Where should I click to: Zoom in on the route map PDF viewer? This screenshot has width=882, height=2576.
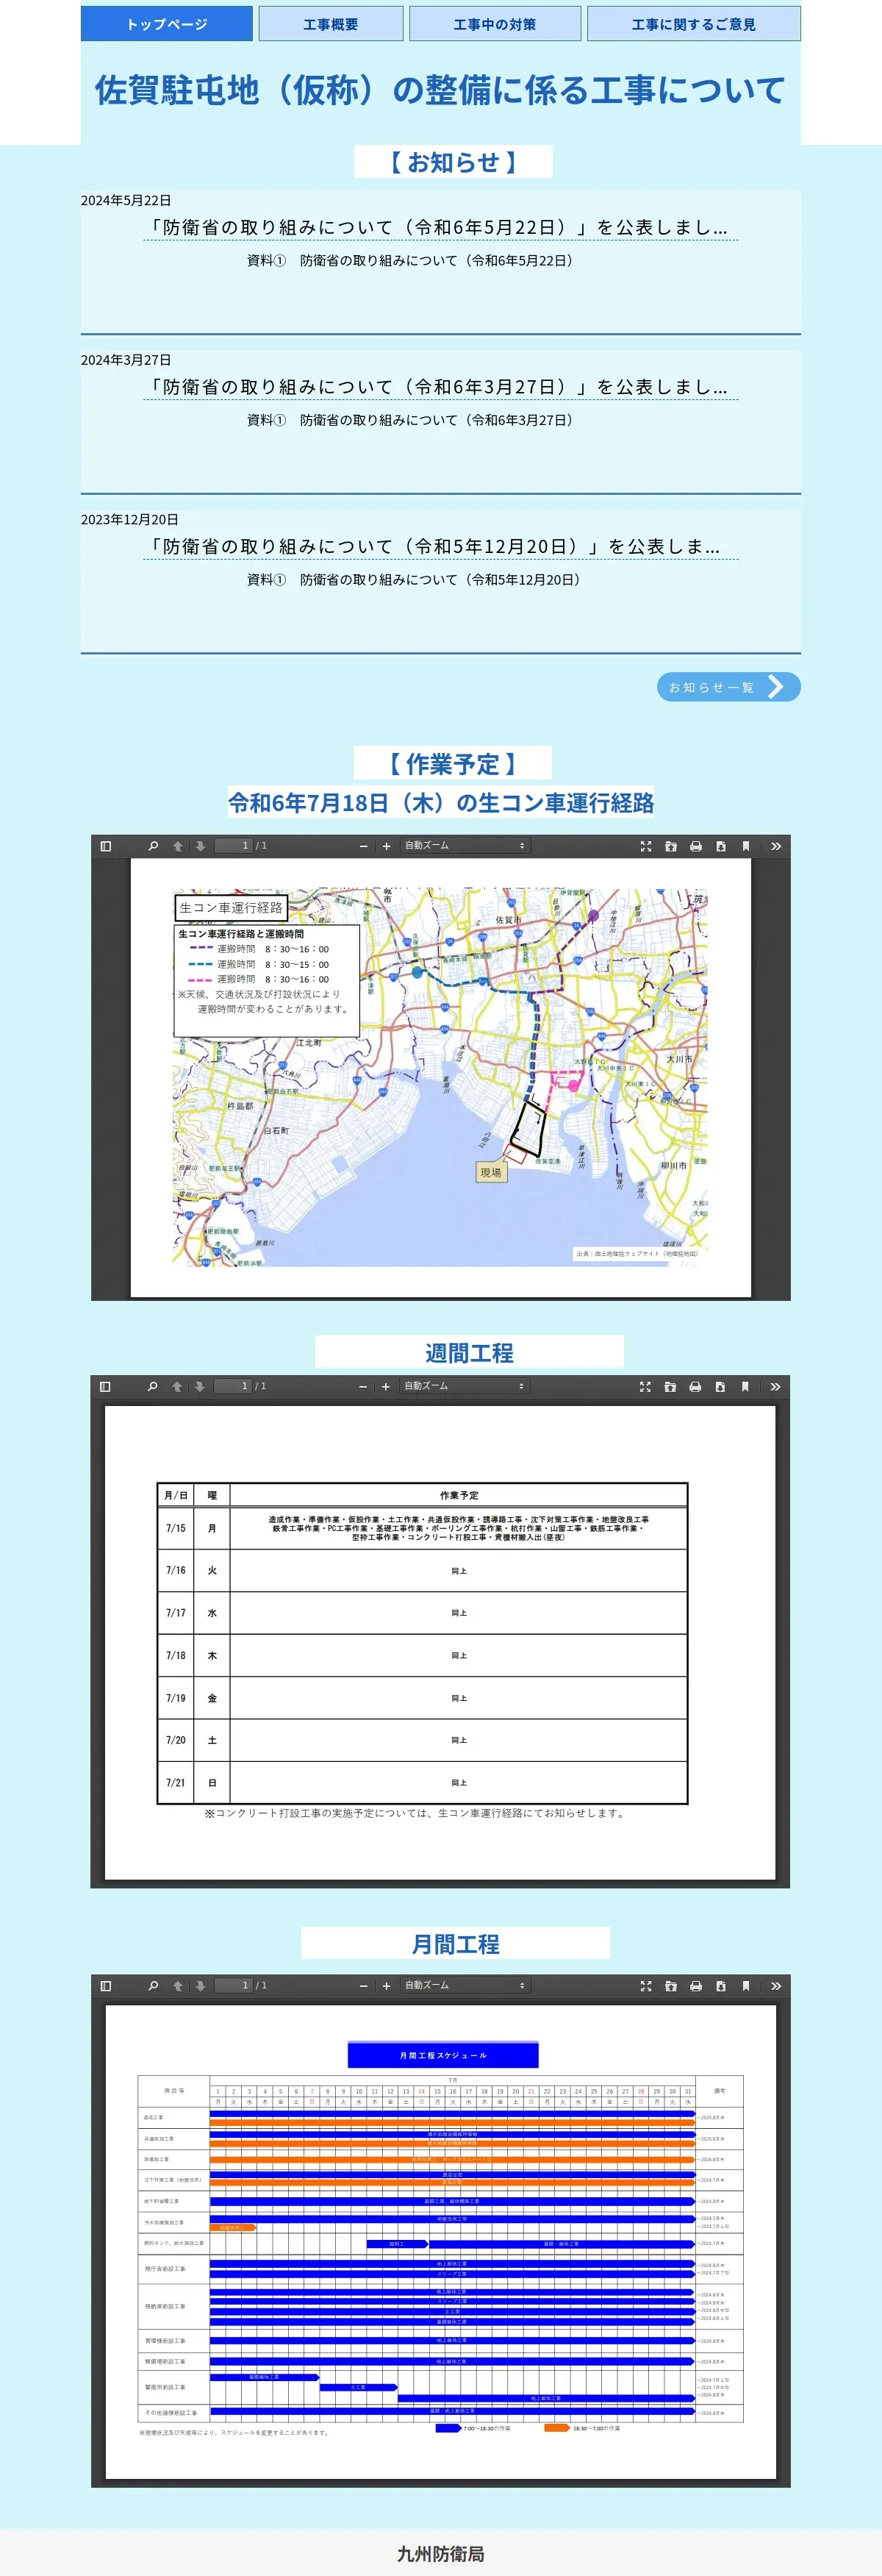click(x=386, y=846)
